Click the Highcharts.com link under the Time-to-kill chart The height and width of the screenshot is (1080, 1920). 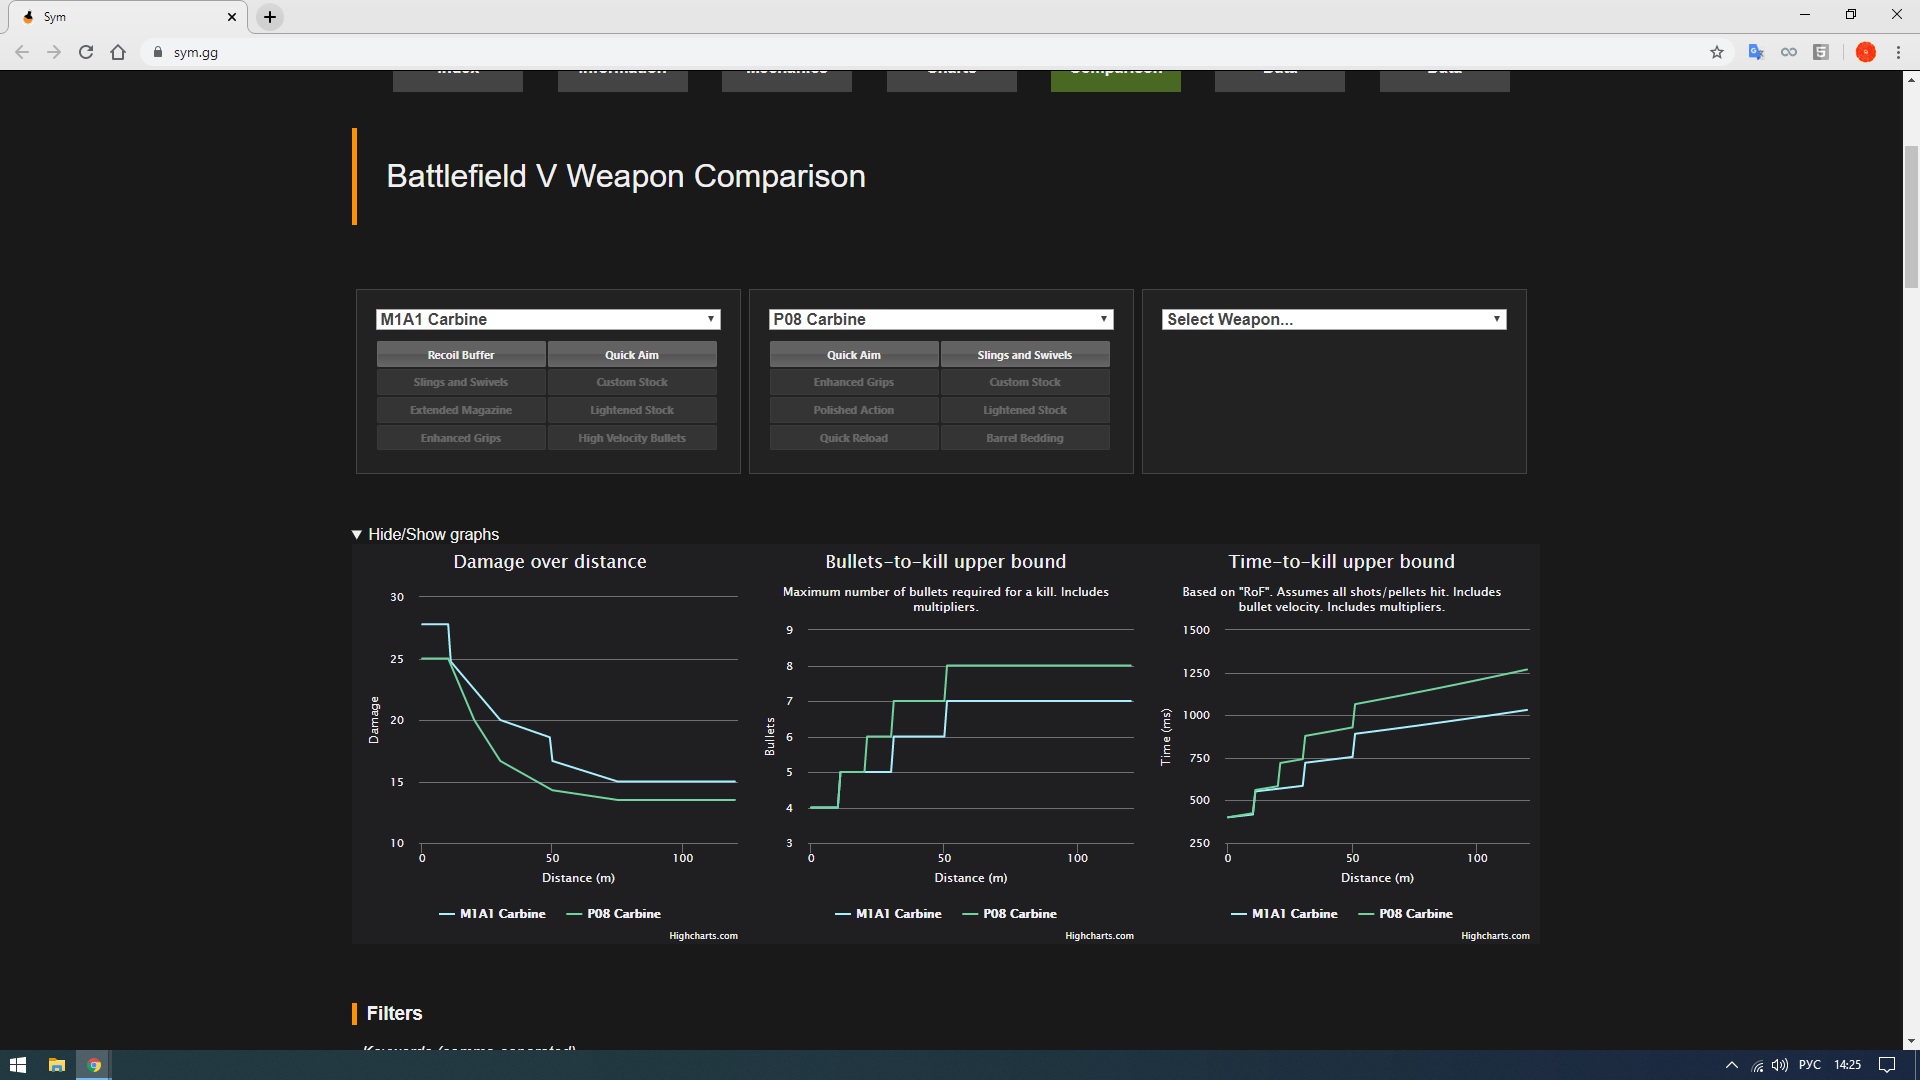[1495, 936]
